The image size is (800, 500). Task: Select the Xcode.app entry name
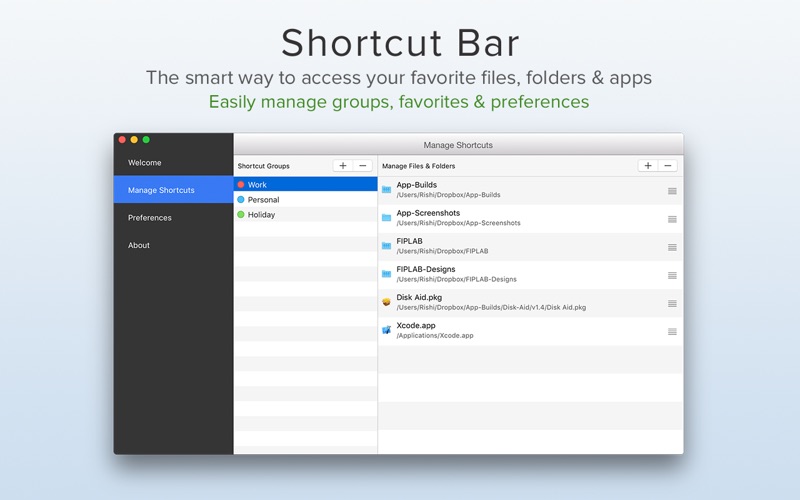click(416, 325)
